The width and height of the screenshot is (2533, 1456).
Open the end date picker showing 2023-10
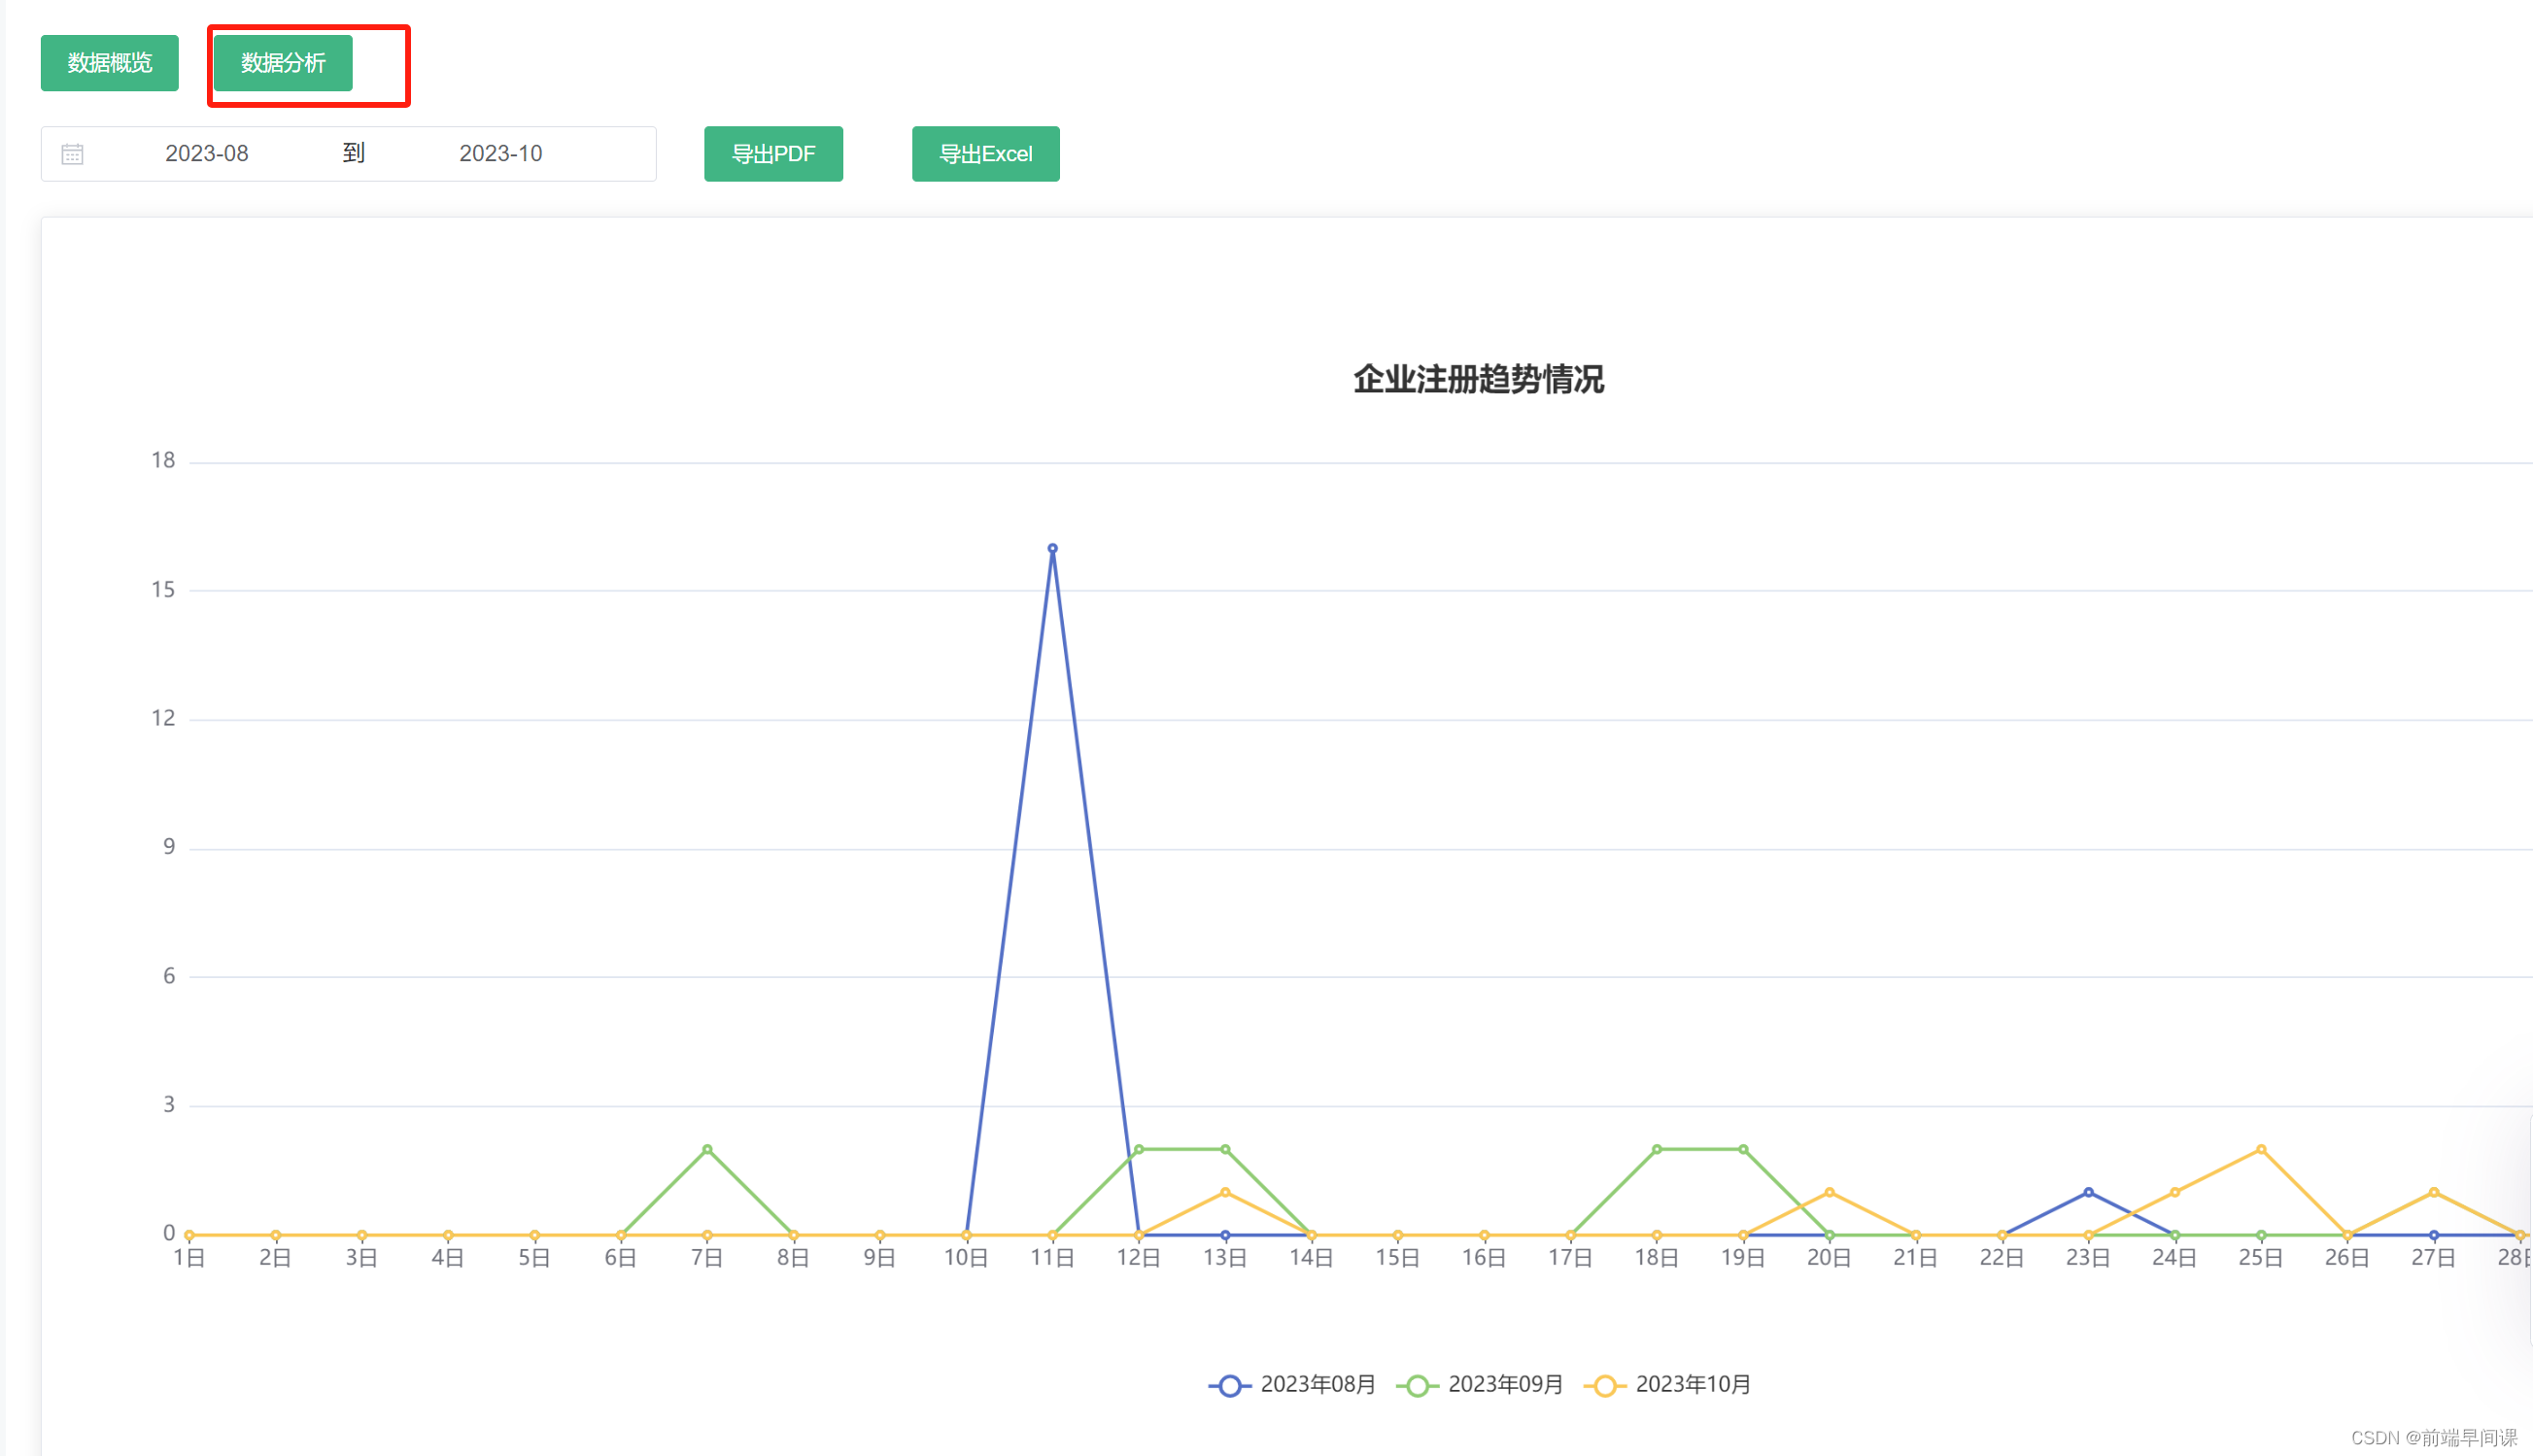(x=500, y=153)
